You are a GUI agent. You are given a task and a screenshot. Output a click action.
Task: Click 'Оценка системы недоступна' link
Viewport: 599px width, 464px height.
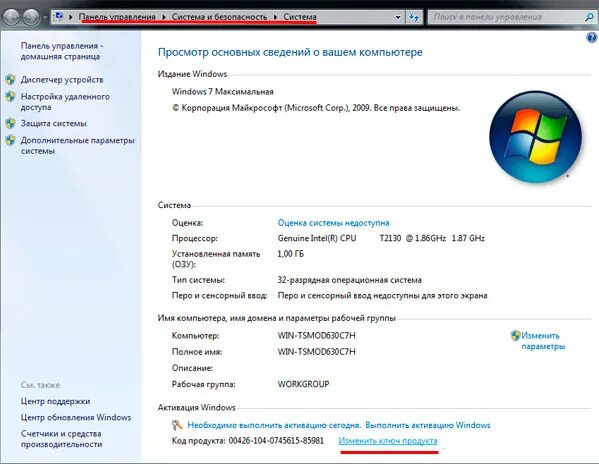[x=333, y=223]
